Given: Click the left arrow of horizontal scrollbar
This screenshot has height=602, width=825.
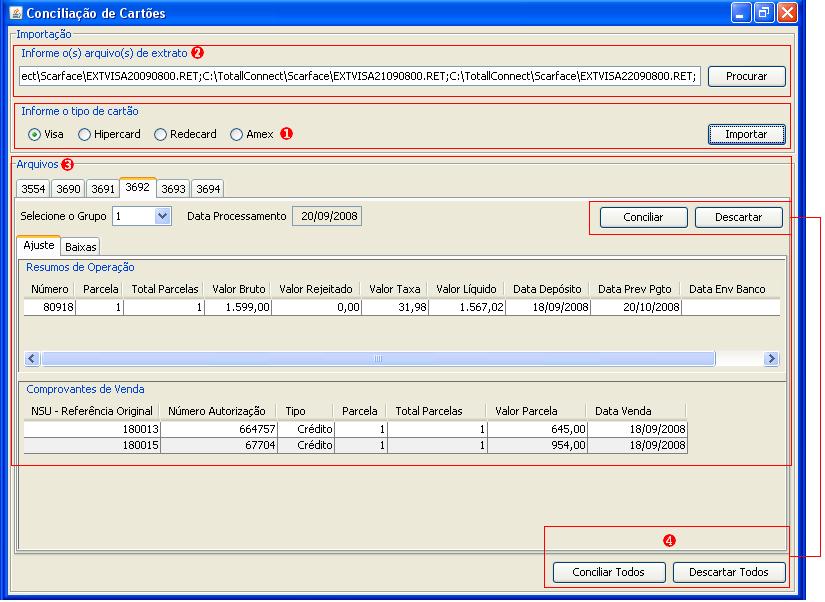Looking at the screenshot, I should 32,359.
